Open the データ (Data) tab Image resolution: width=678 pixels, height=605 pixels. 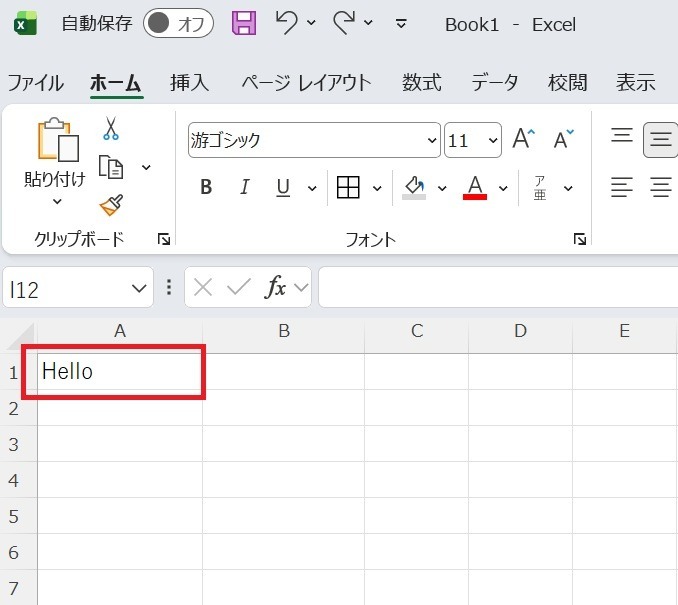tap(494, 83)
